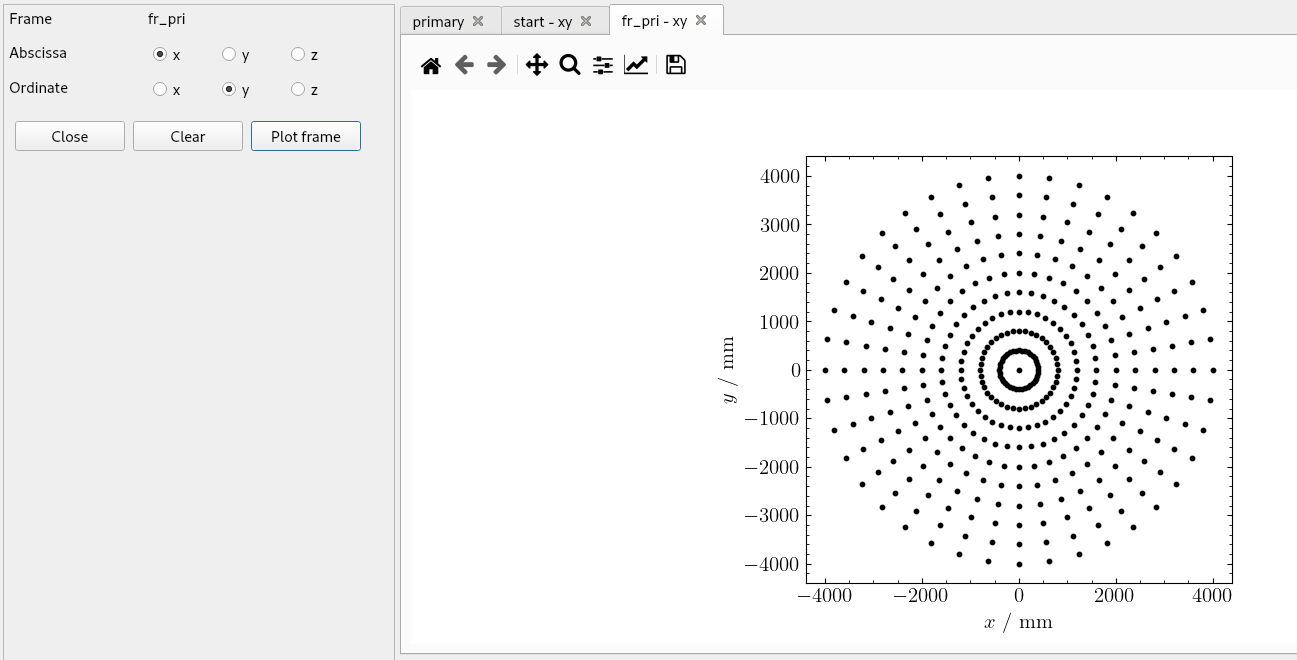Select y as the Abscissa axis
1297x660 pixels.
(229, 54)
